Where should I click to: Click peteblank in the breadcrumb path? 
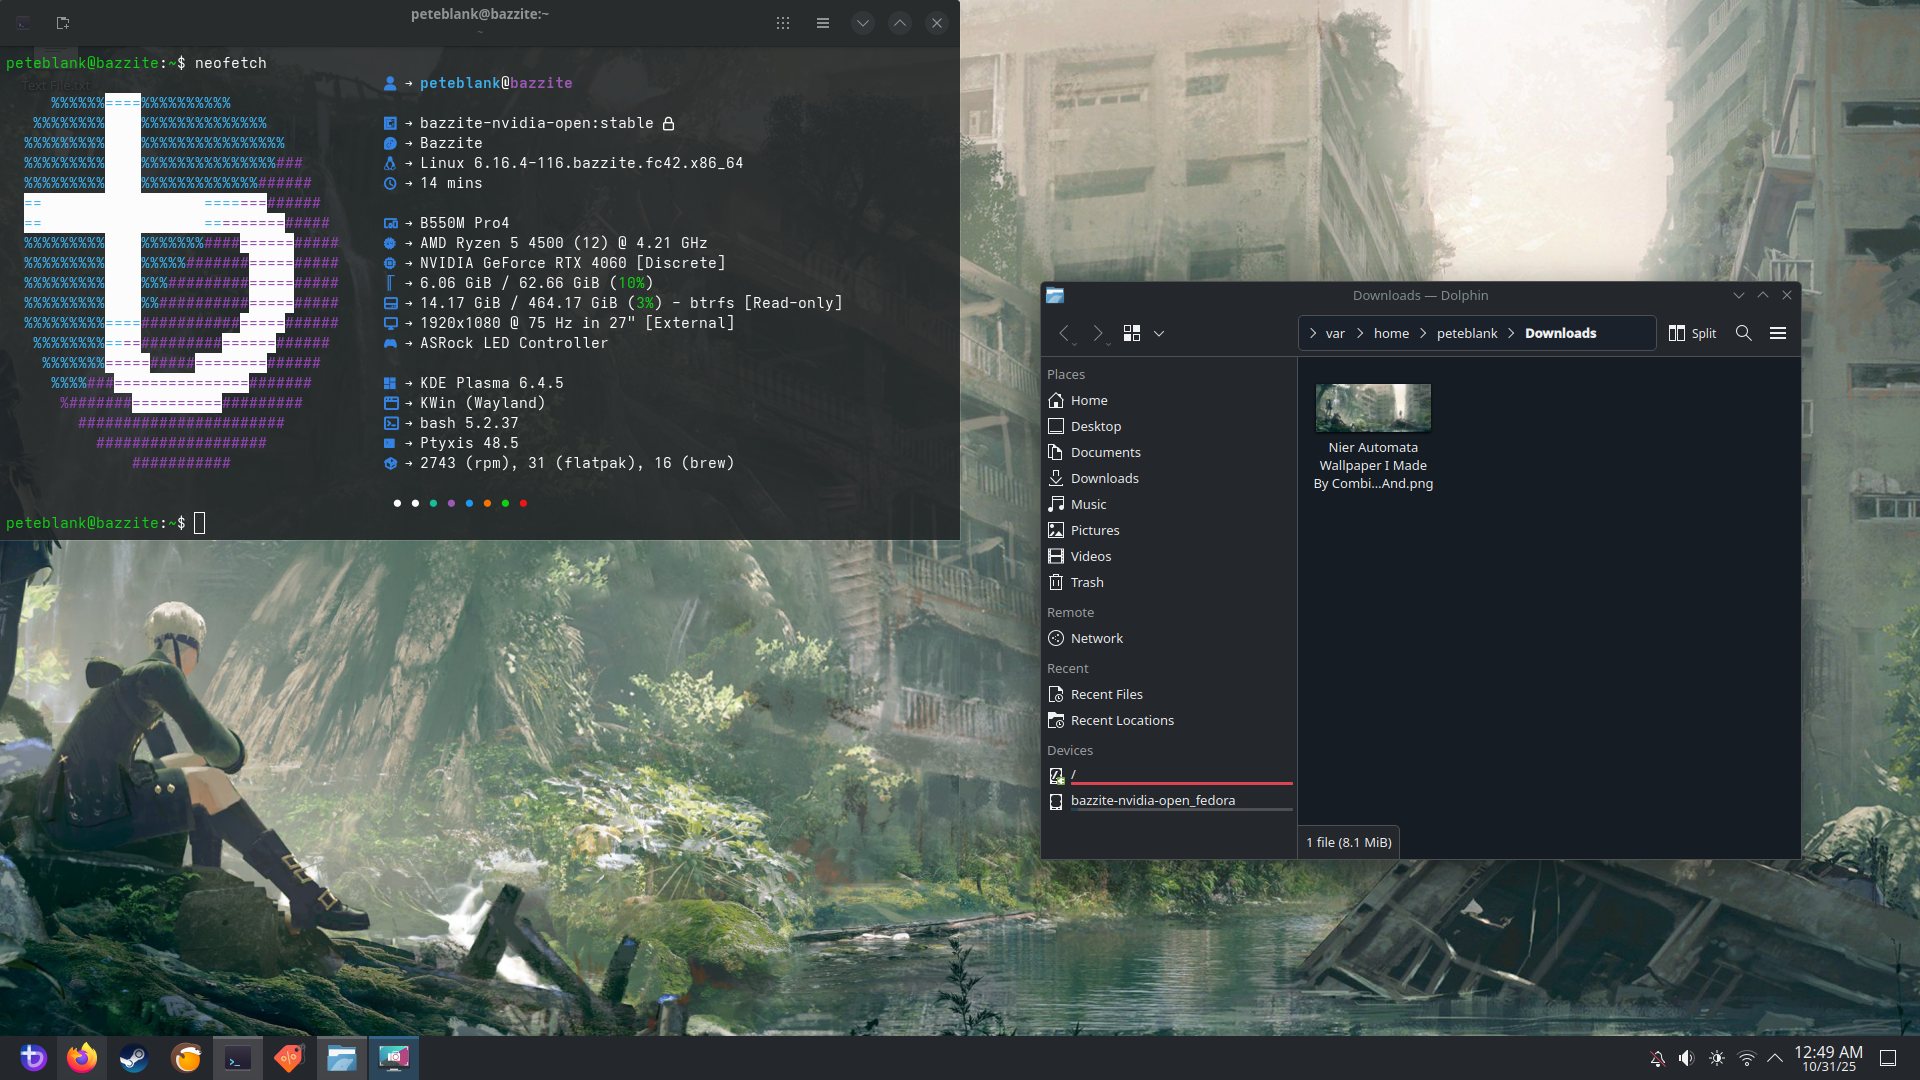[1466, 333]
